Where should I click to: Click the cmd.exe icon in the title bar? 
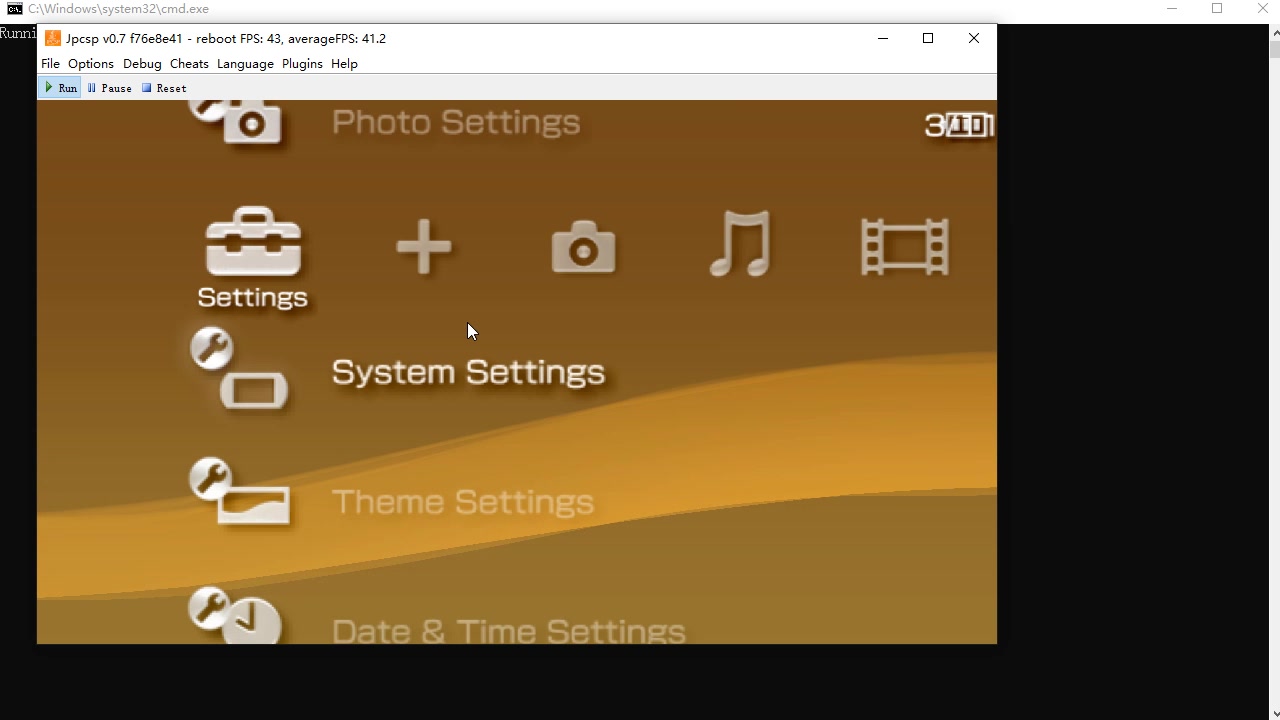(15, 9)
